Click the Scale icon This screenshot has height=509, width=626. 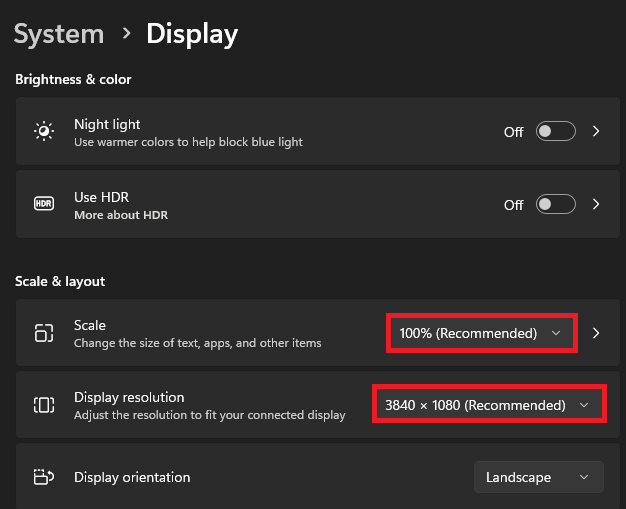(44, 333)
